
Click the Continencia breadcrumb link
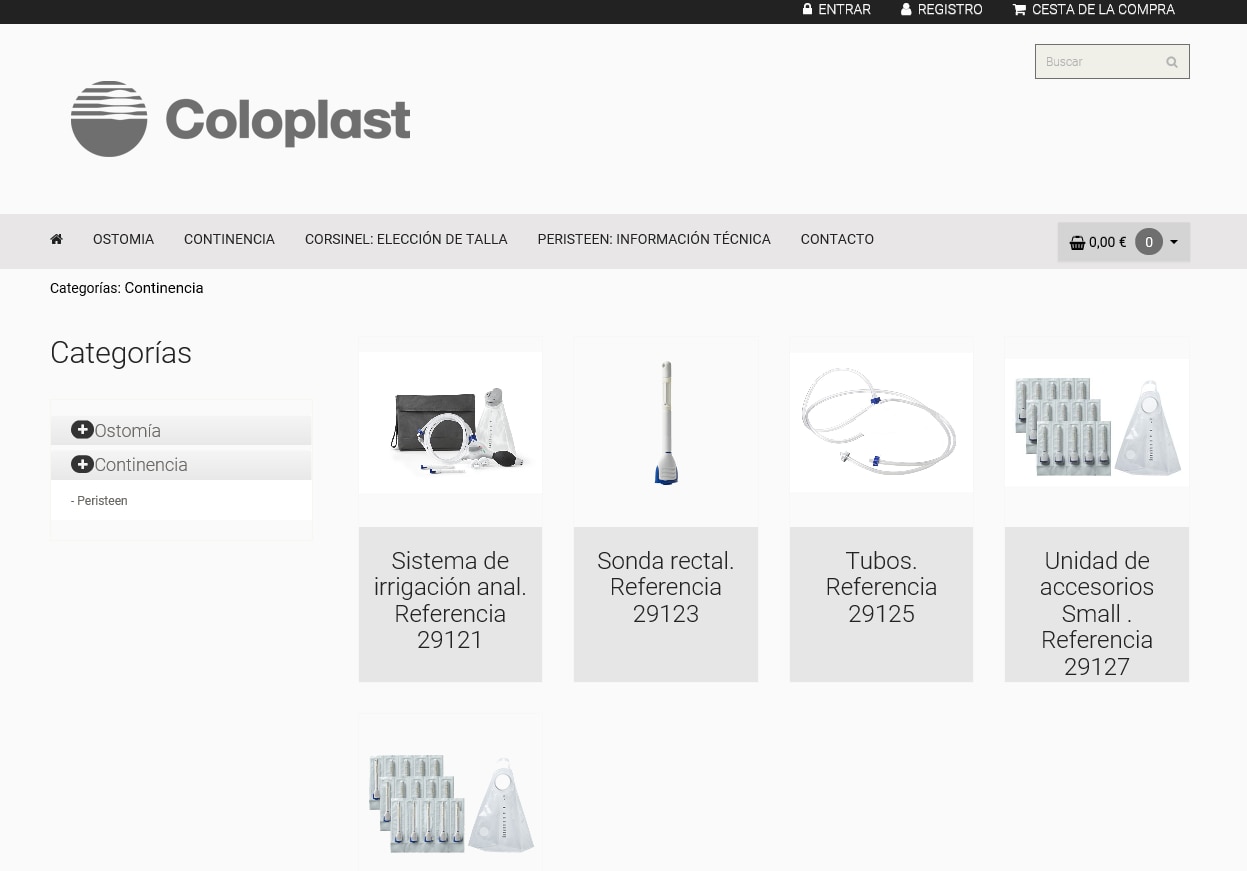pyautogui.click(x=164, y=288)
